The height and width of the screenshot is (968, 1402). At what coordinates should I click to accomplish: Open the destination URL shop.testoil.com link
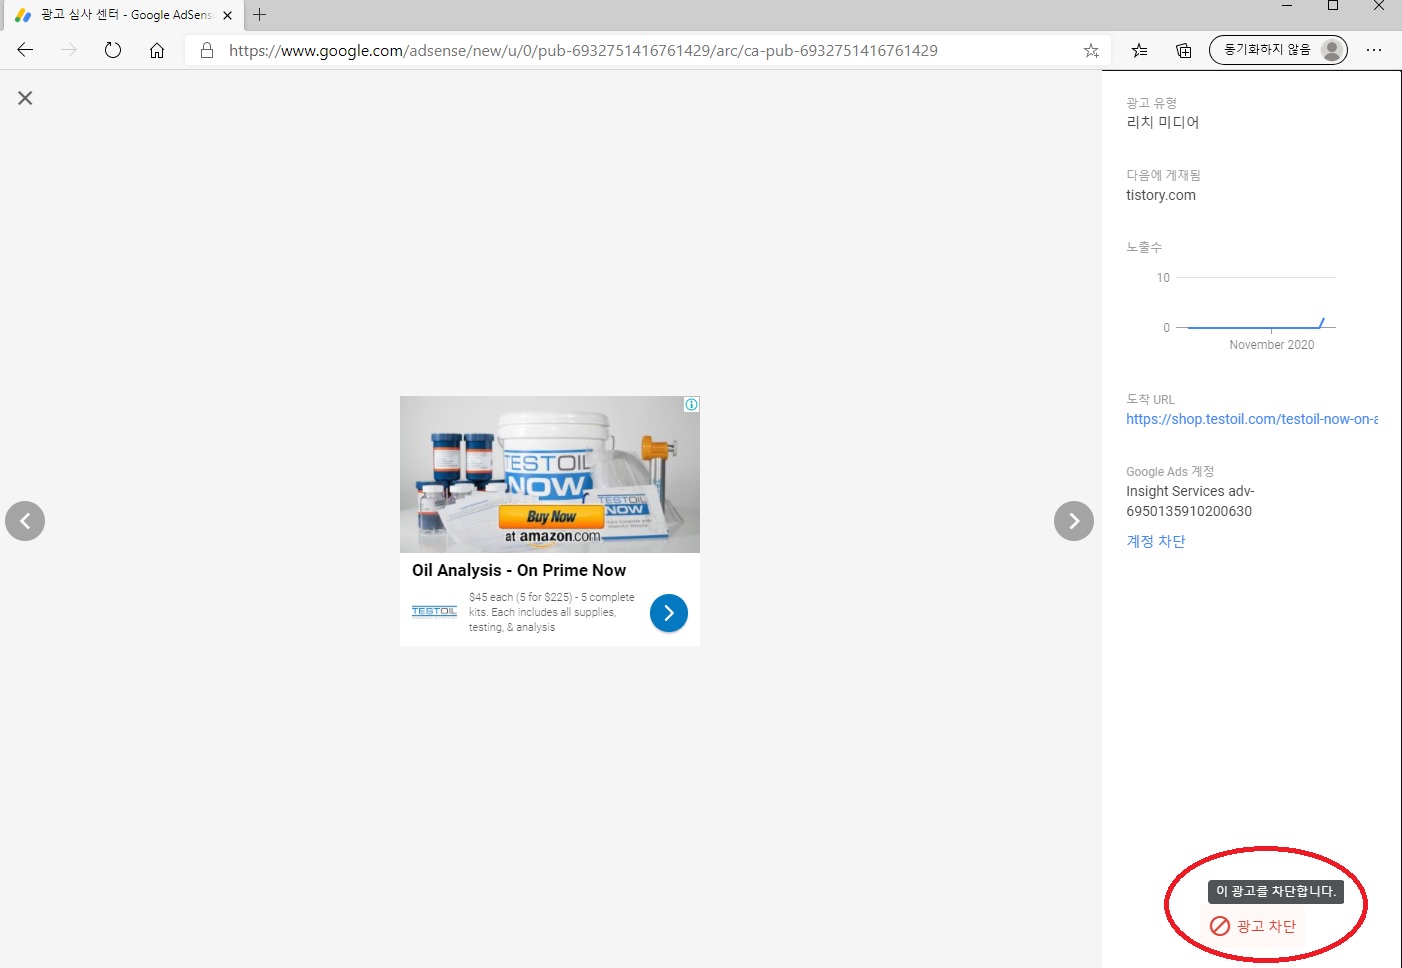[1252, 419]
